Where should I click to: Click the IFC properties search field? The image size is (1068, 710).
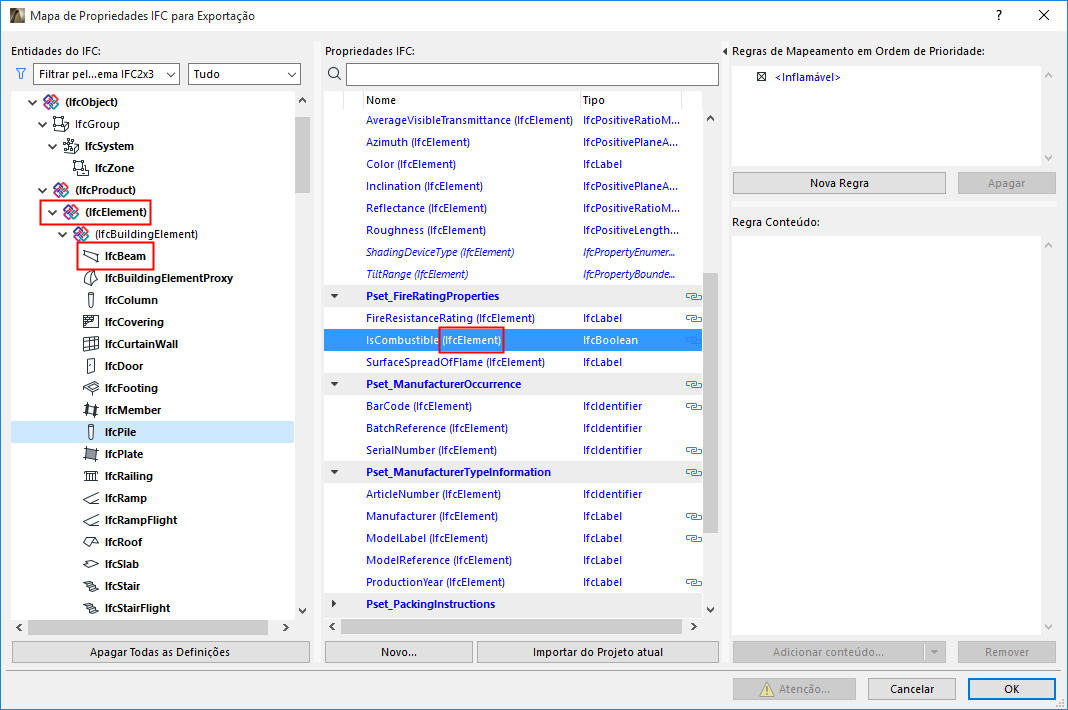[533, 74]
